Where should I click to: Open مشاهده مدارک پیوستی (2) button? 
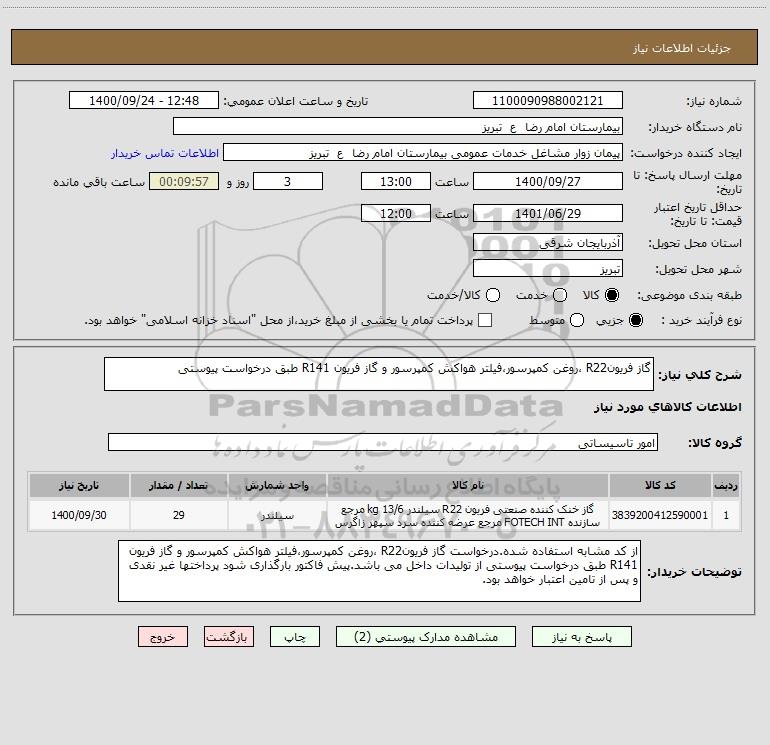pos(426,637)
